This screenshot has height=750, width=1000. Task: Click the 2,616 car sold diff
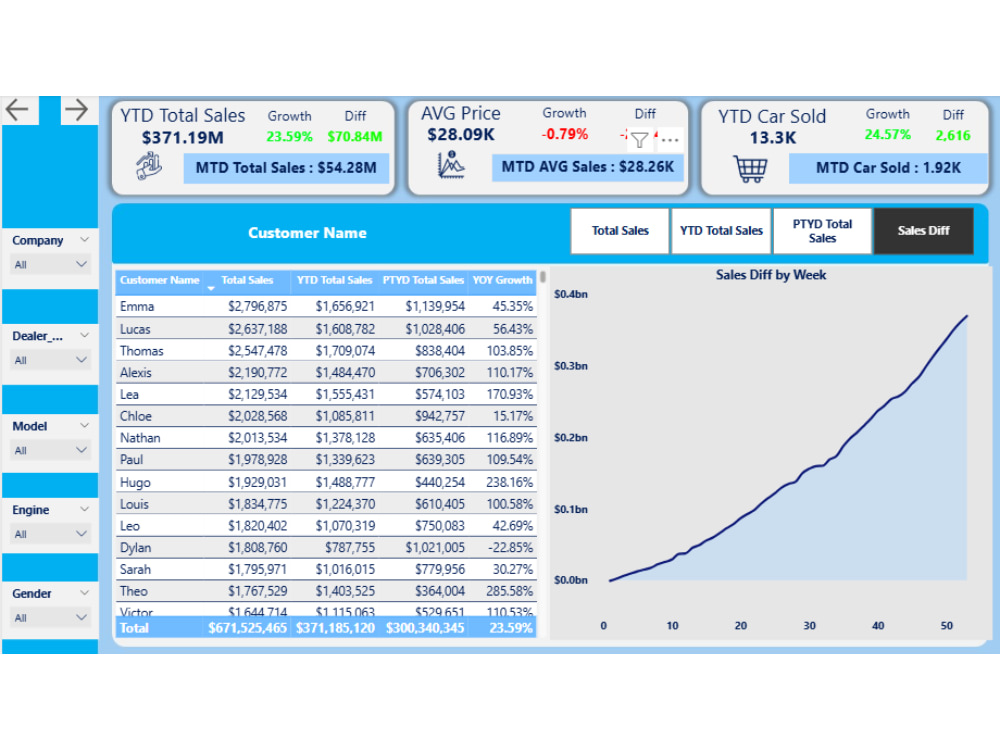pos(953,135)
